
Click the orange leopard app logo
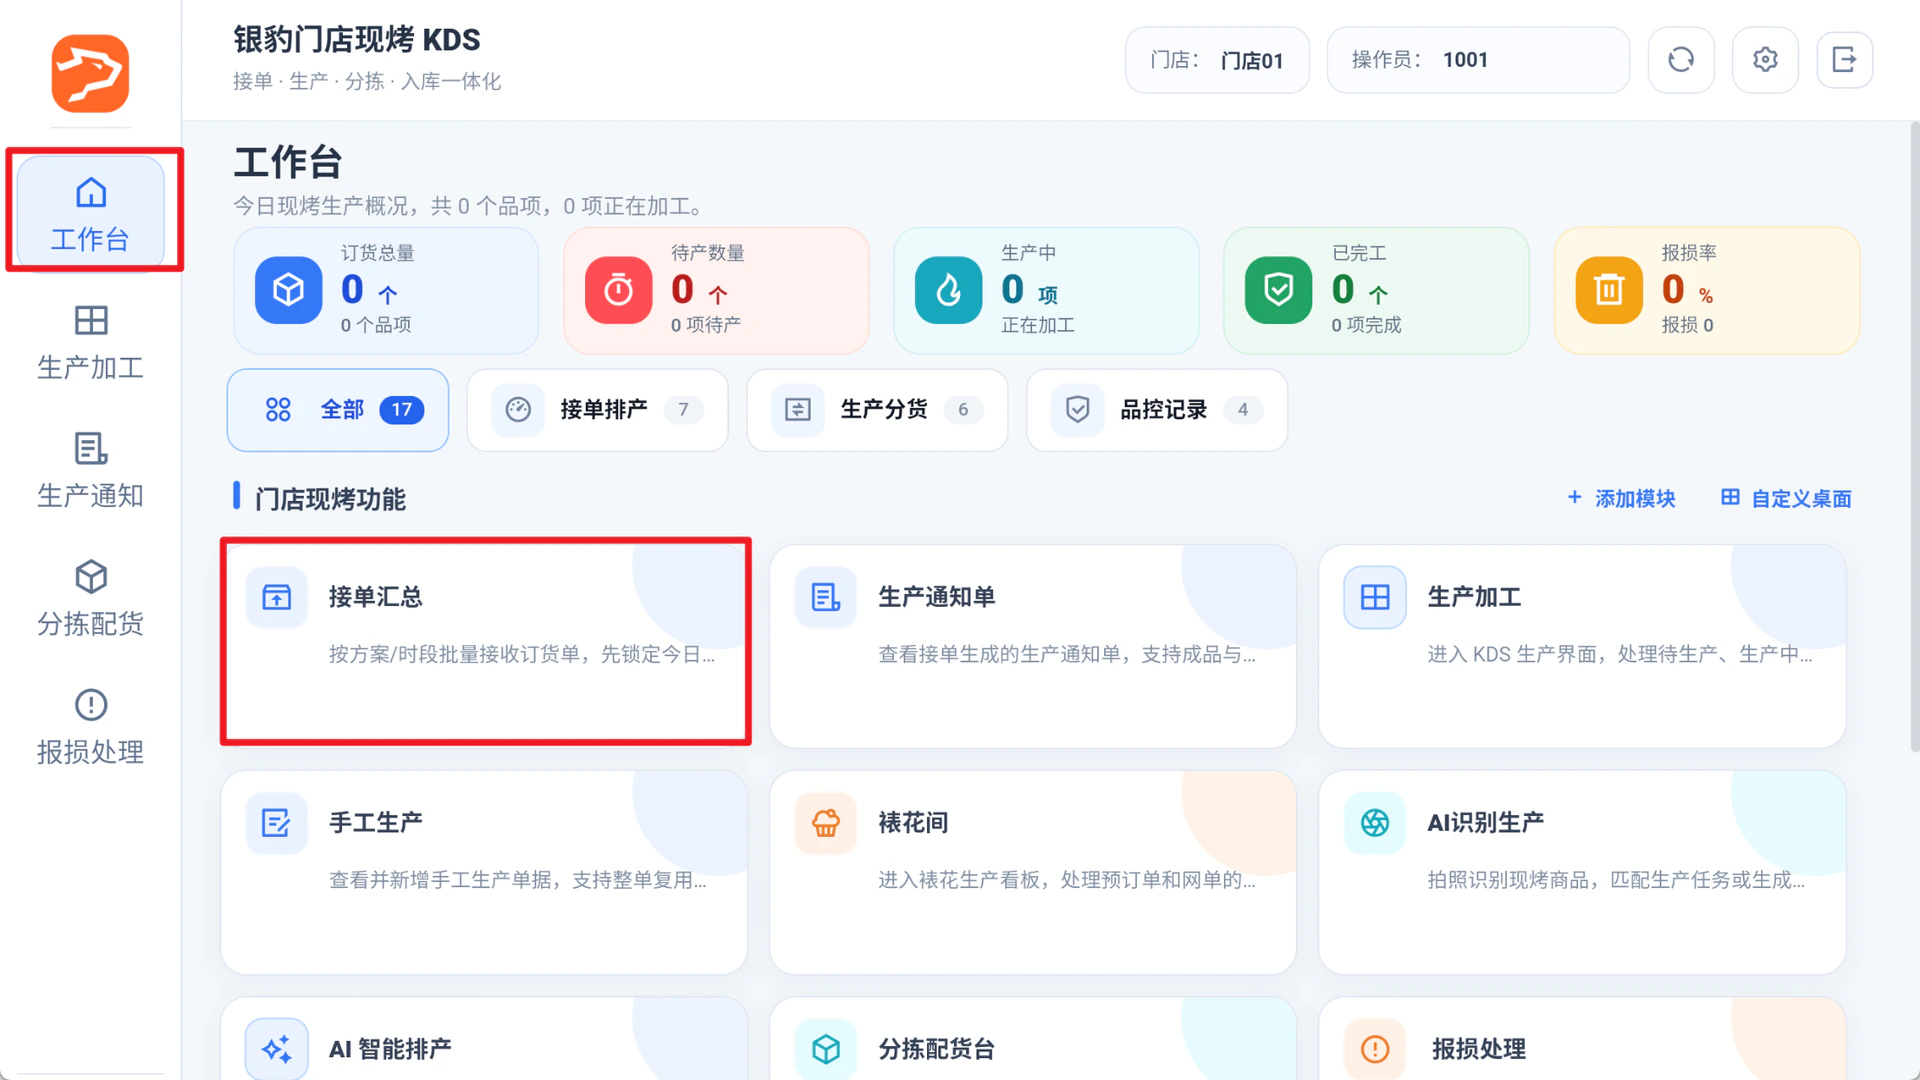(90, 74)
